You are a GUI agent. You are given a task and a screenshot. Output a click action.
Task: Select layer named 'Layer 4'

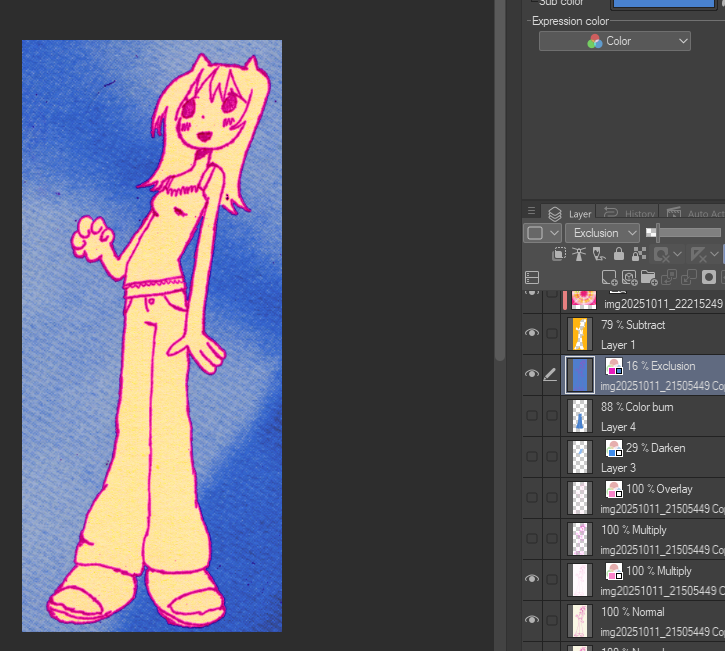point(618,427)
